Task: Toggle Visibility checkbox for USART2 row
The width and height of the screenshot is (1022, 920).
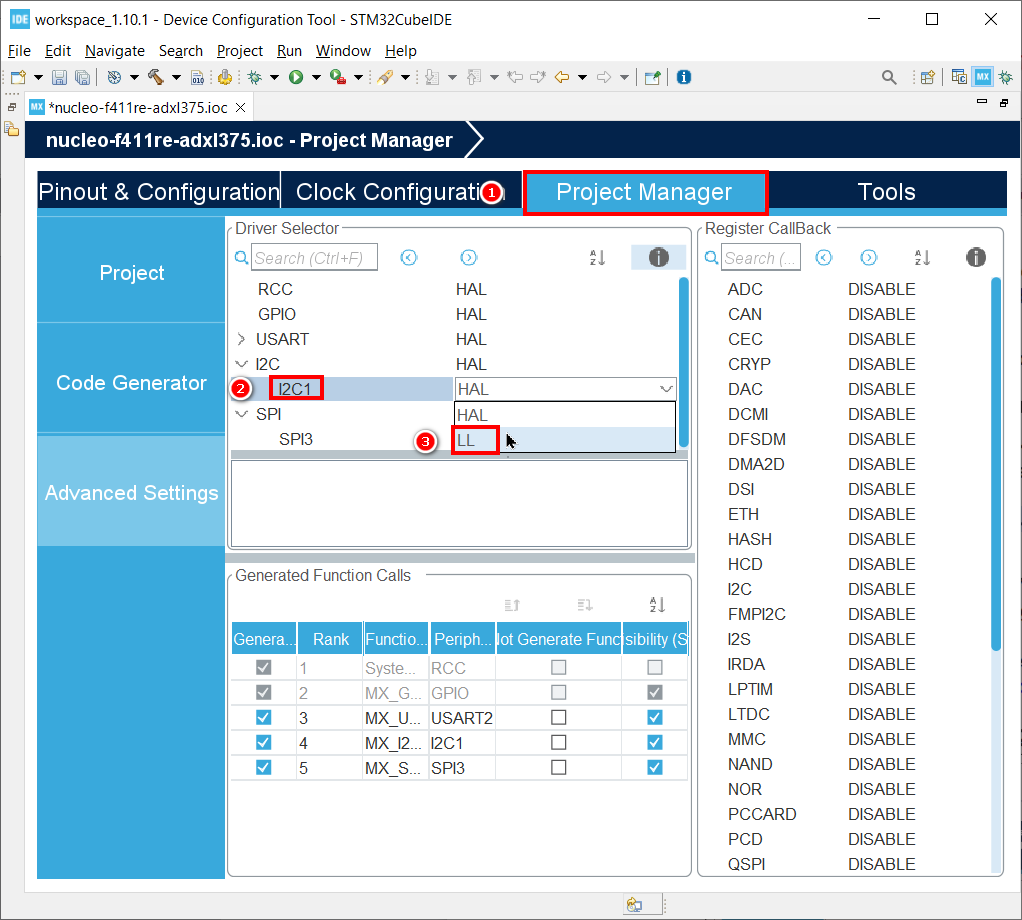Action: [x=655, y=717]
